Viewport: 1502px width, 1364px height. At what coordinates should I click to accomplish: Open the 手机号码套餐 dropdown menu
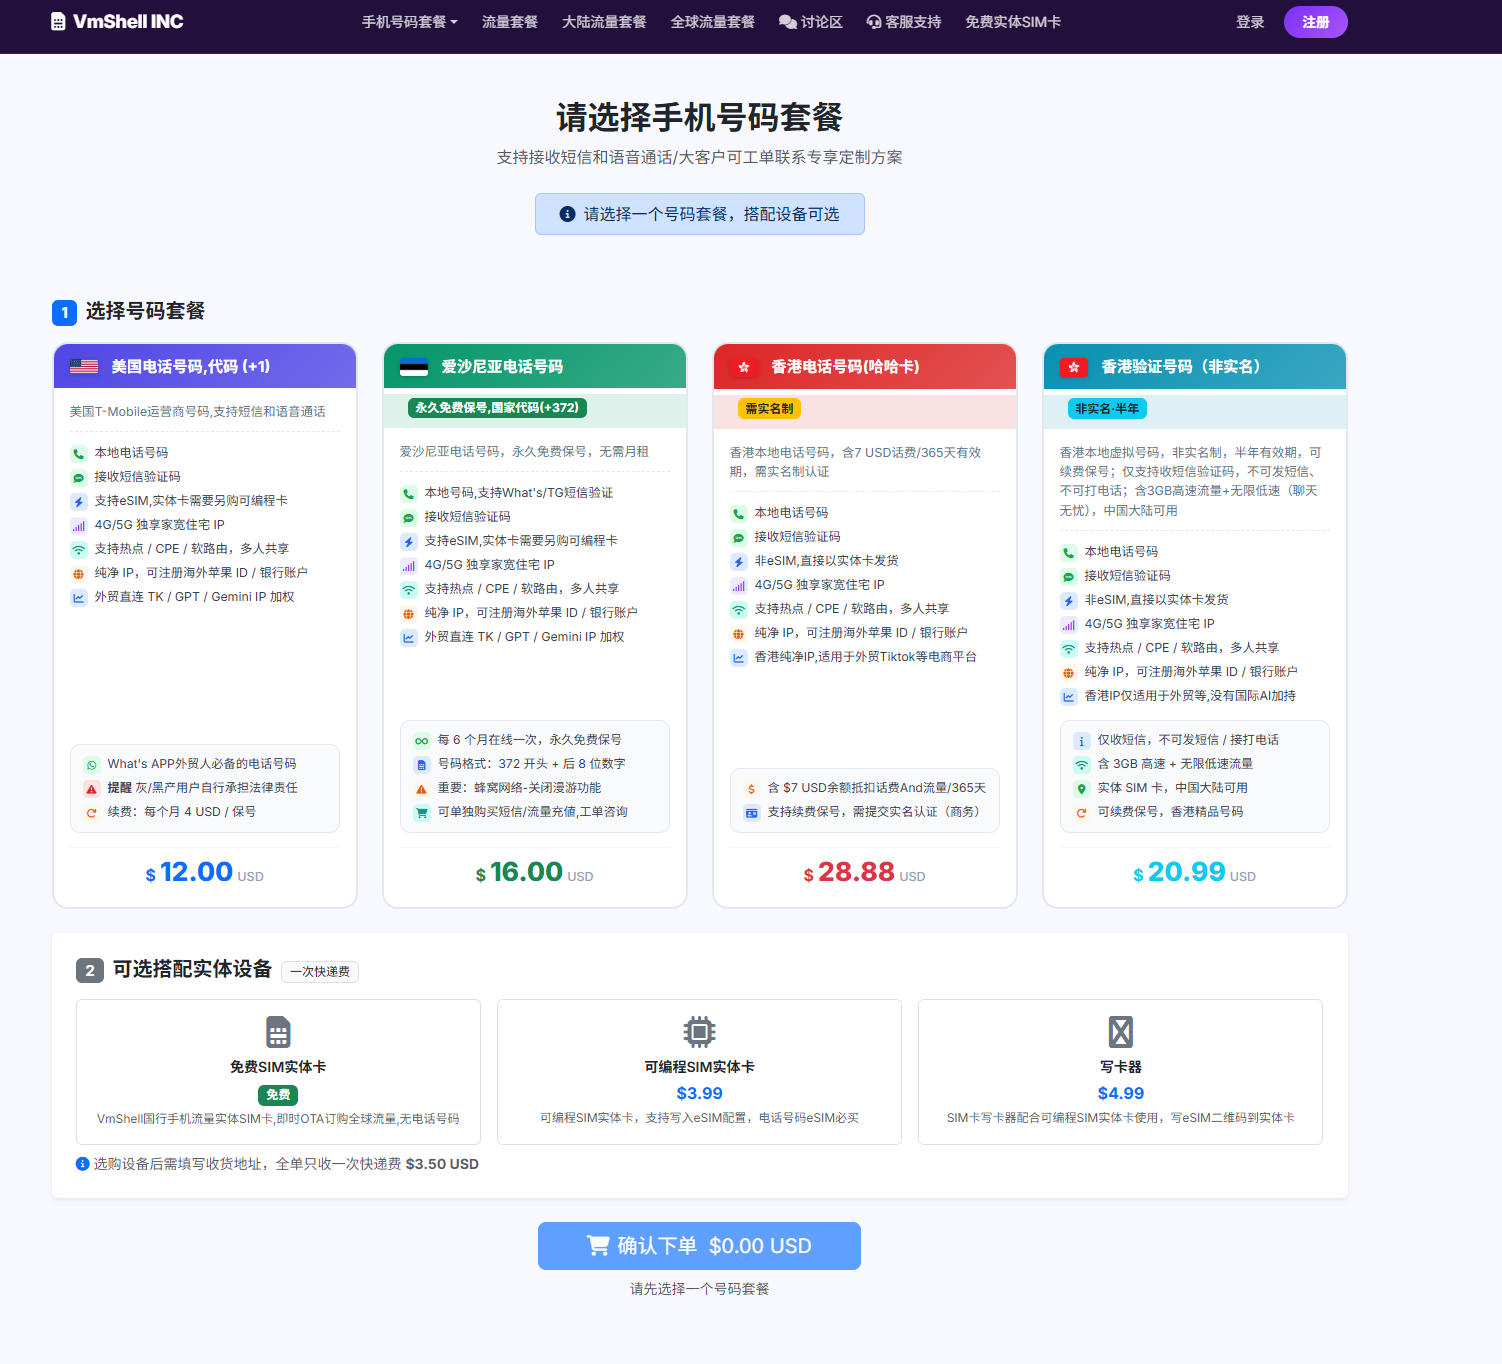pyautogui.click(x=409, y=22)
